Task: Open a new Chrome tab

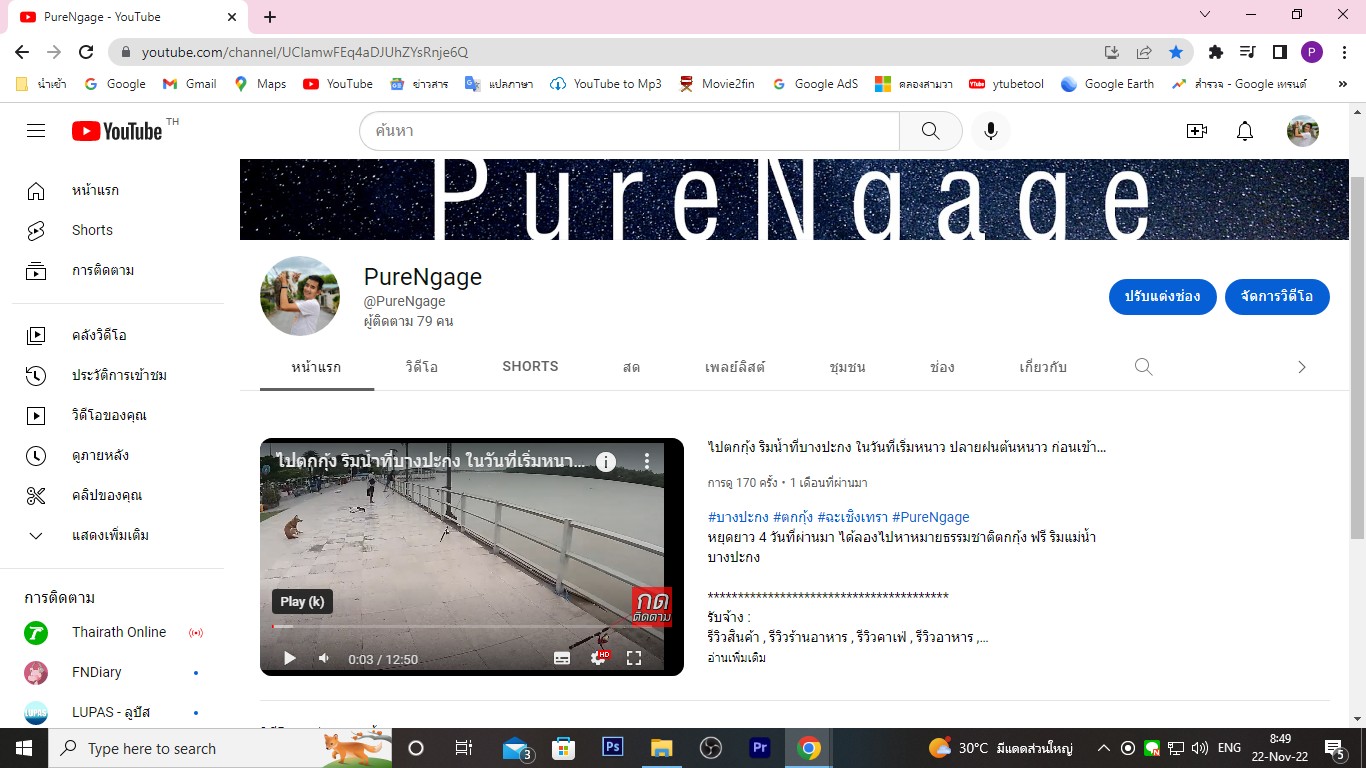Action: pos(270,17)
